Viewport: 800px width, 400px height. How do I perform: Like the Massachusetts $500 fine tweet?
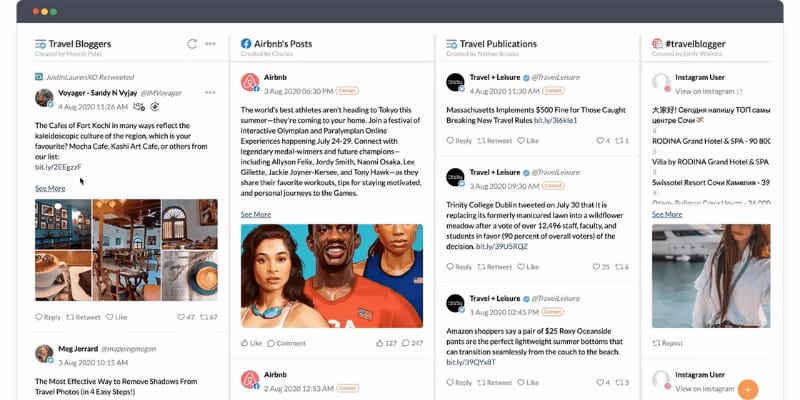coord(528,140)
